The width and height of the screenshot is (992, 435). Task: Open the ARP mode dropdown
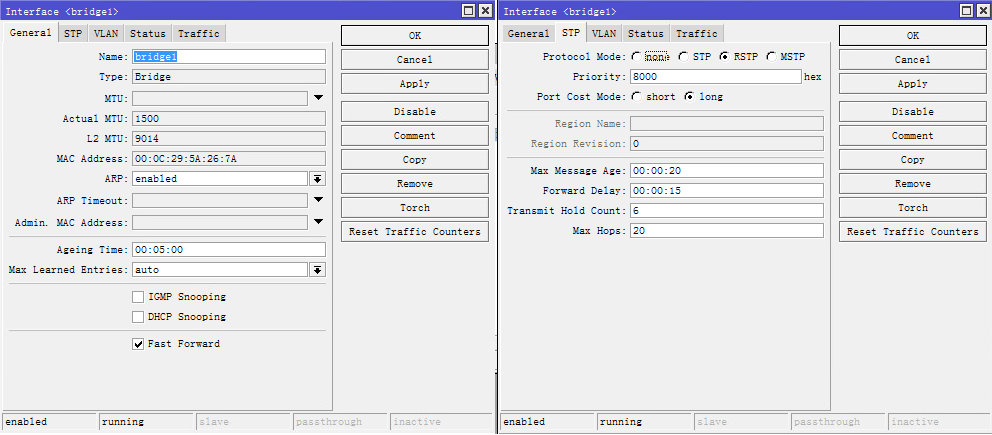(x=318, y=179)
